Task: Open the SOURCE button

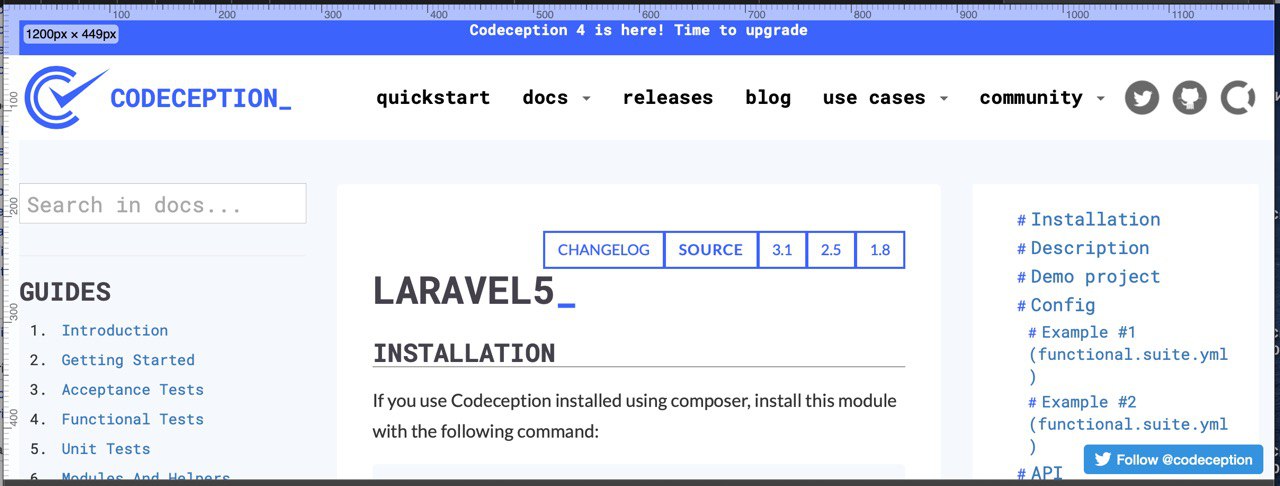Action: 711,250
